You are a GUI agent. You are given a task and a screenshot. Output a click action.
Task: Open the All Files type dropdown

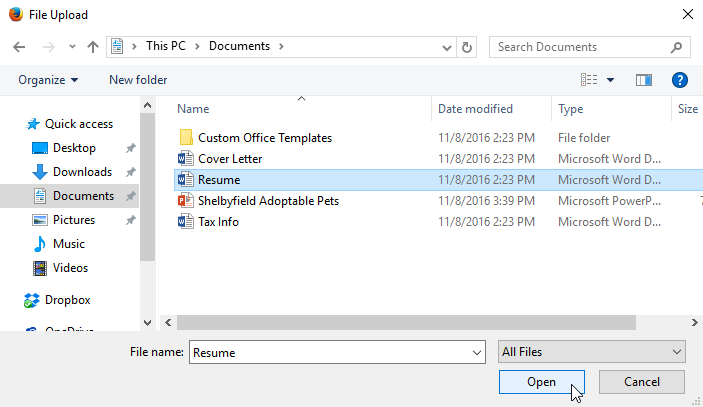592,352
